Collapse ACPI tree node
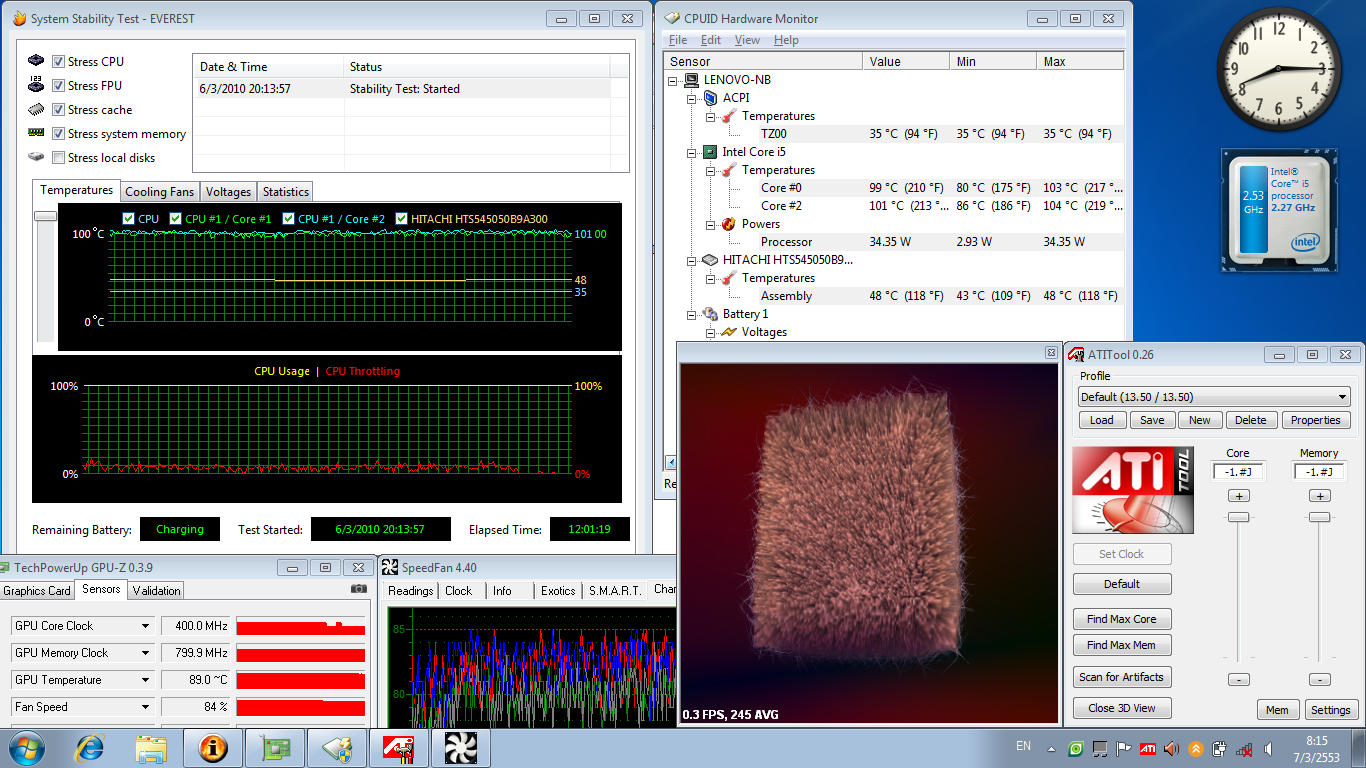The width and height of the screenshot is (1366, 768). tap(692, 98)
